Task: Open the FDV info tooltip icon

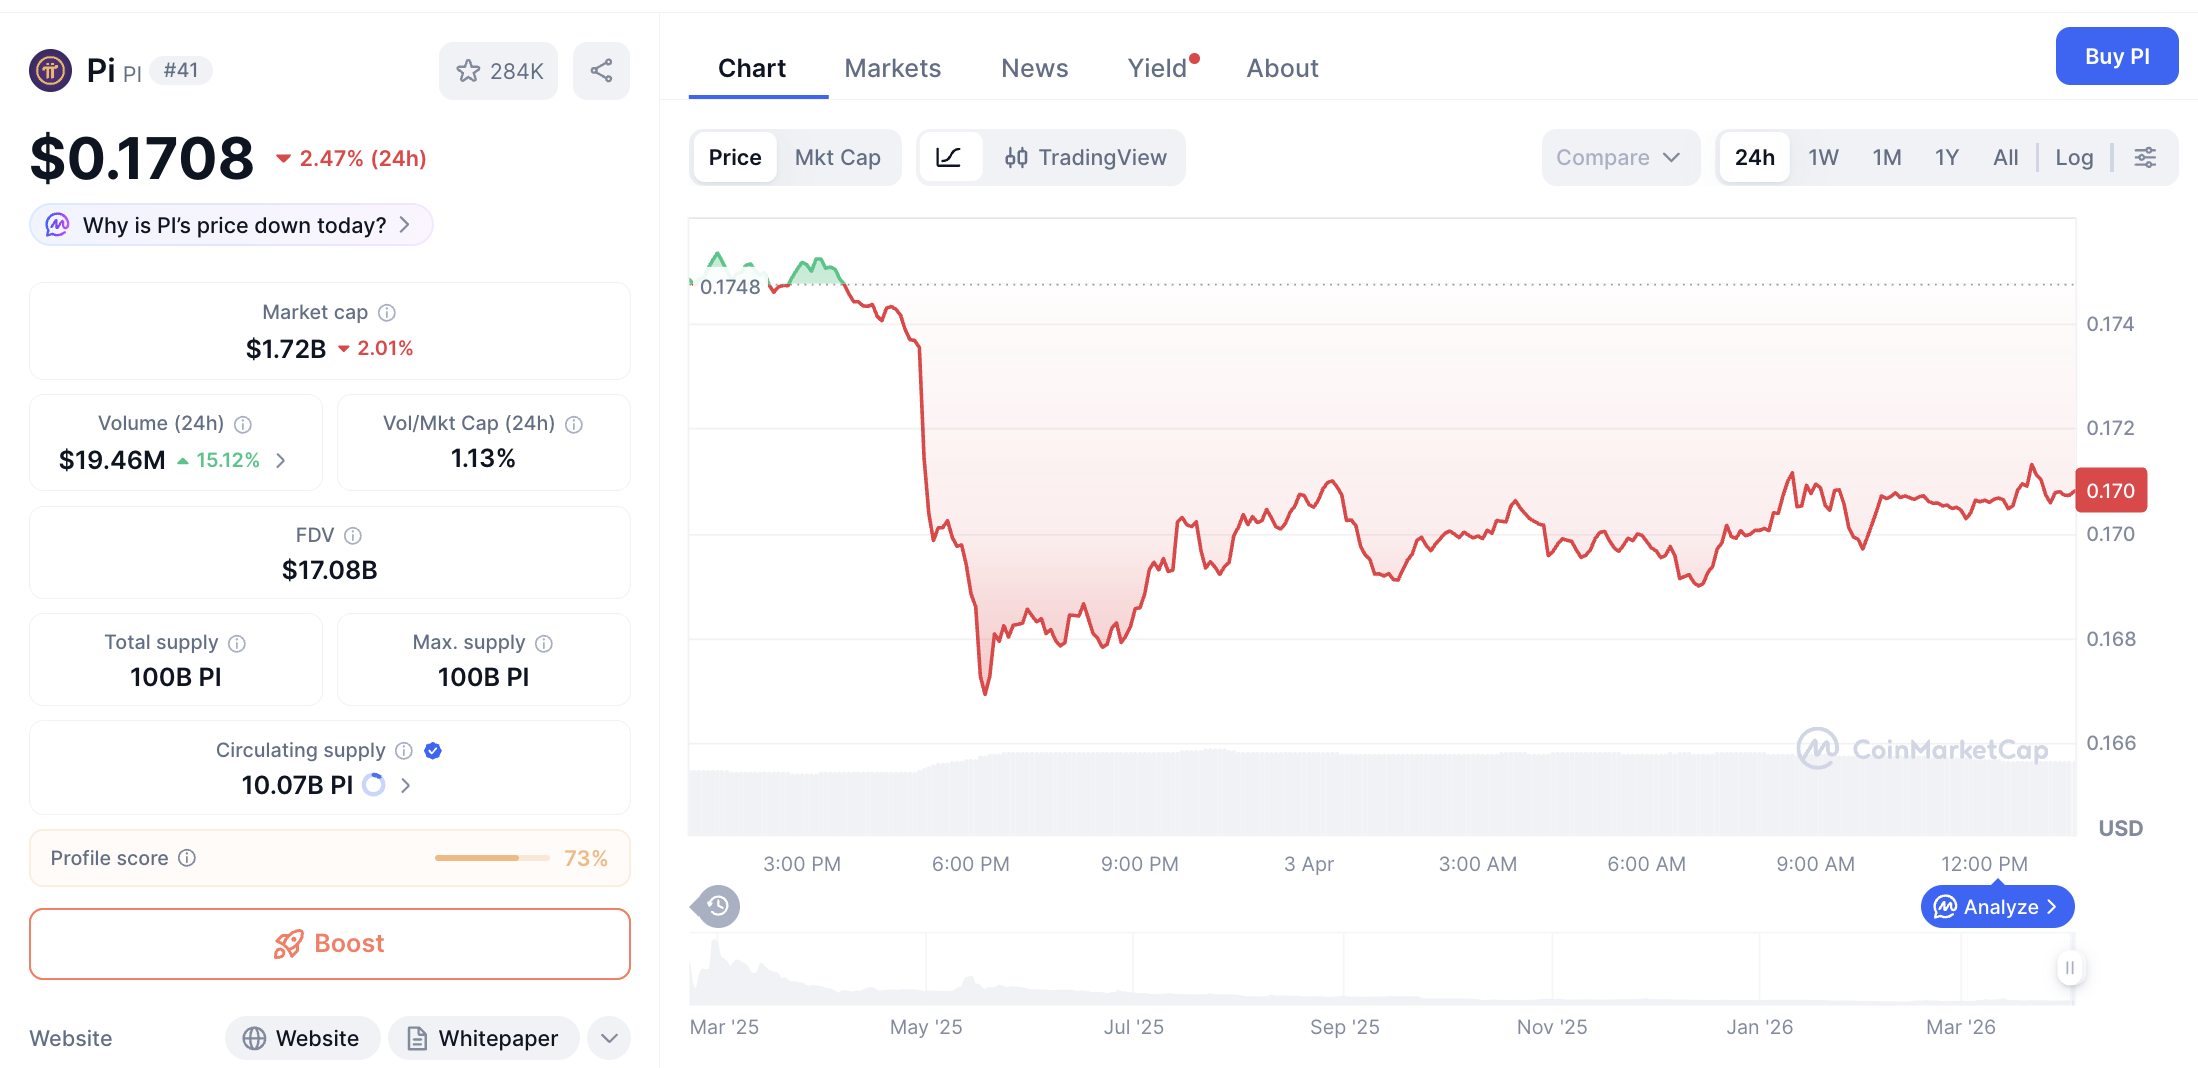Action: click(x=353, y=535)
